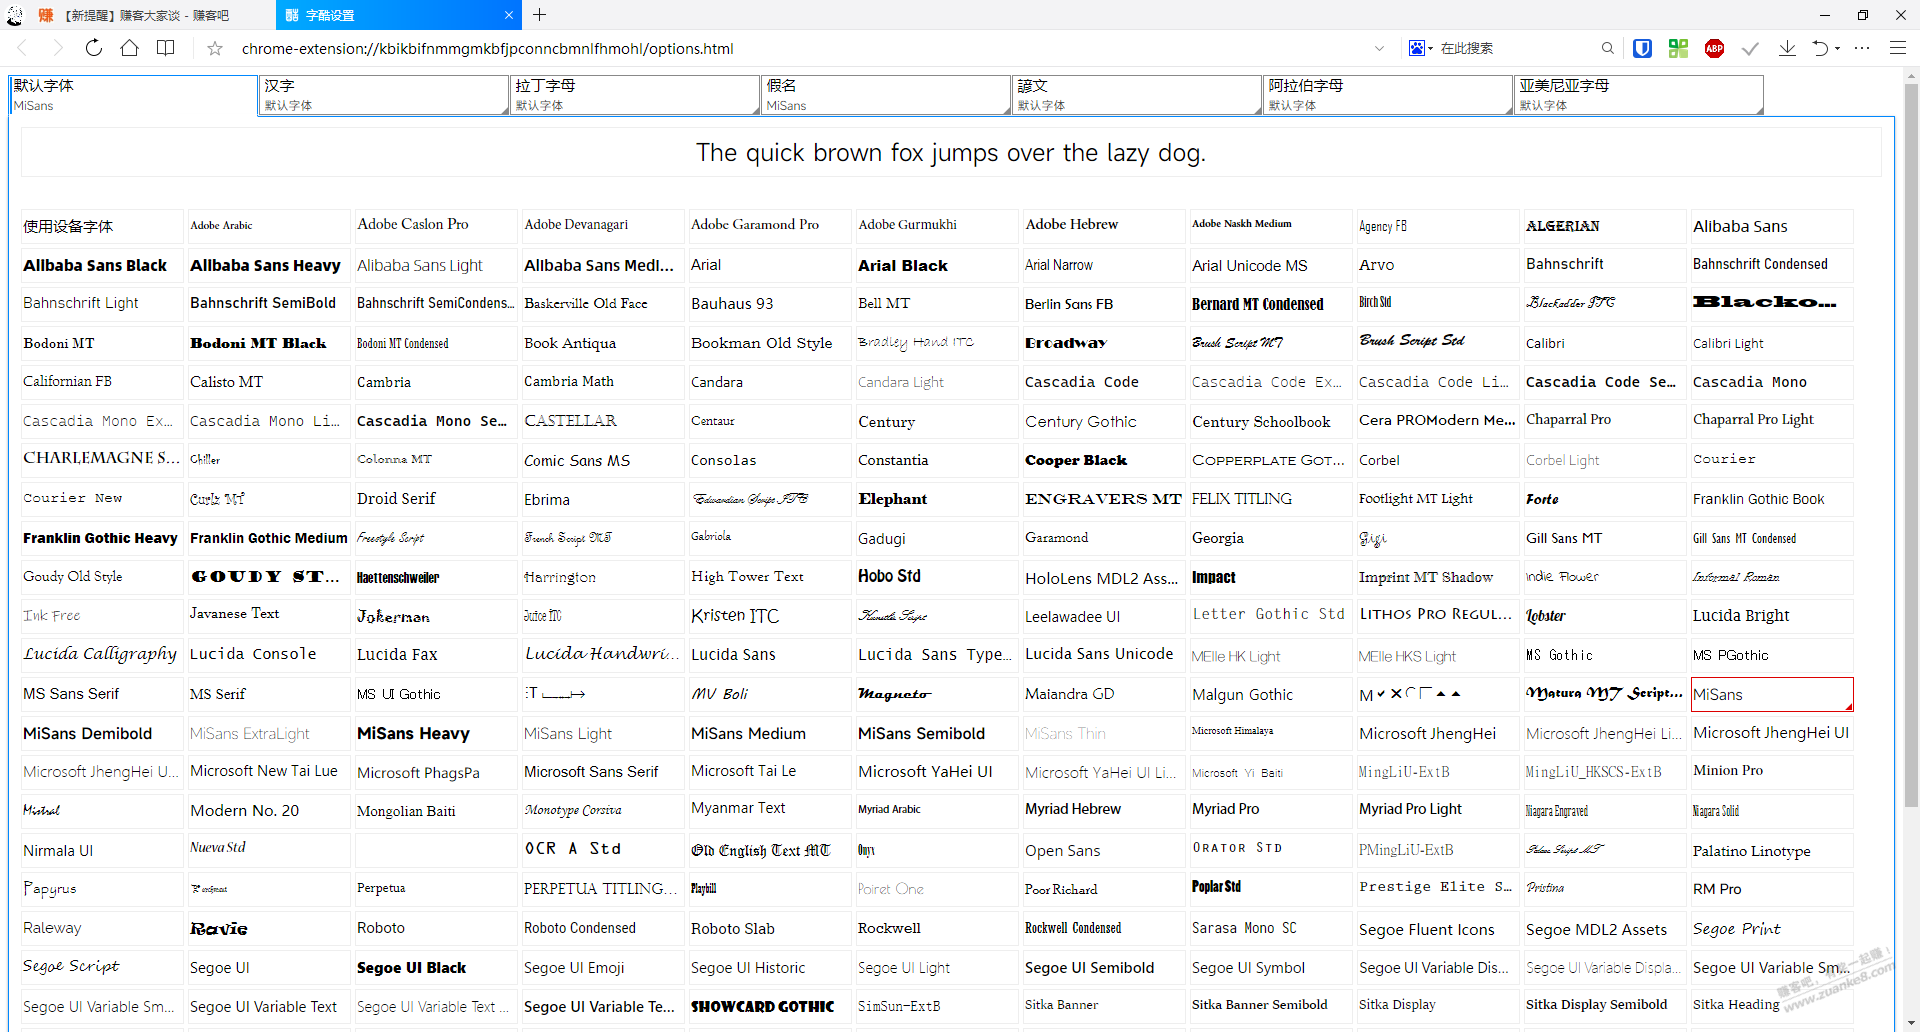Bookmark this page with the star icon

[x=214, y=48]
